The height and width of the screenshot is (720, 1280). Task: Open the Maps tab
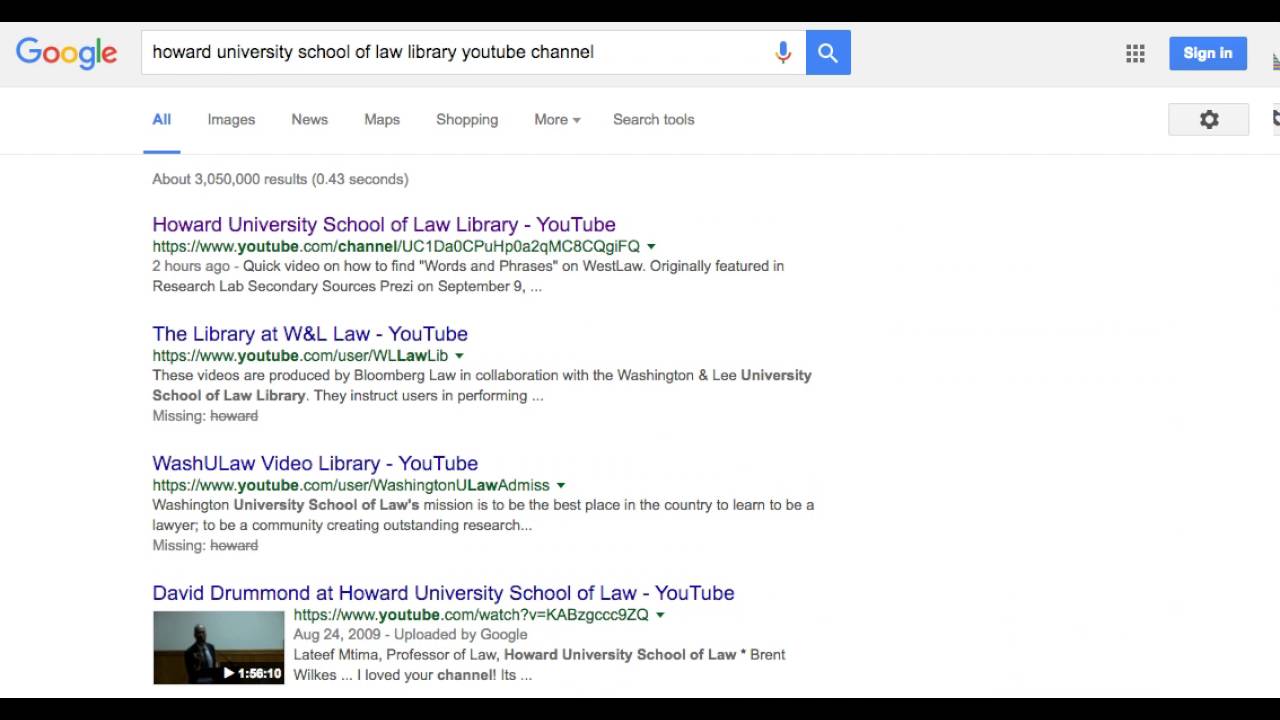pyautogui.click(x=382, y=120)
